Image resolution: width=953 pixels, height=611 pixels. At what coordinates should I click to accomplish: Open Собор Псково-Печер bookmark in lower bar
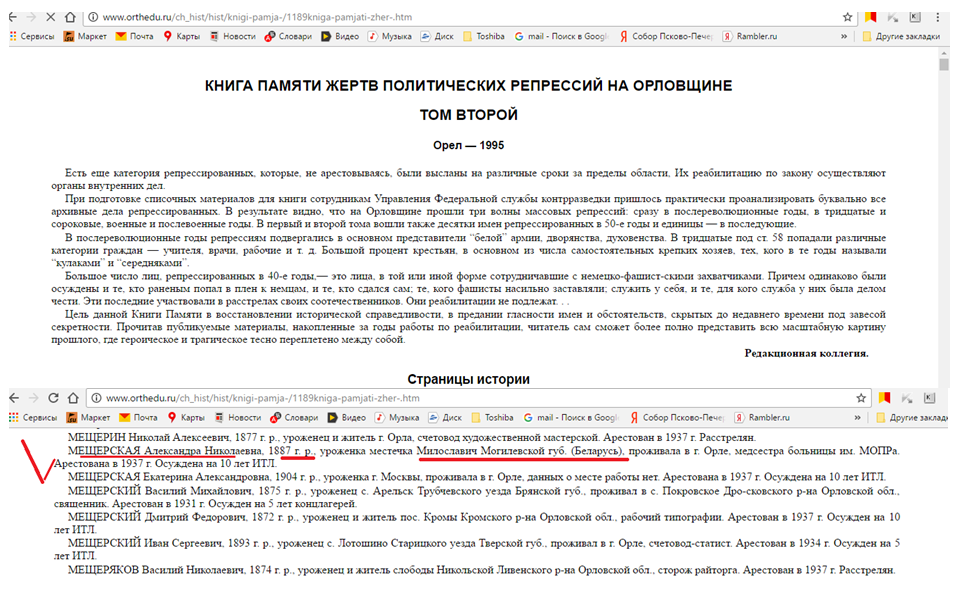[x=676, y=418]
